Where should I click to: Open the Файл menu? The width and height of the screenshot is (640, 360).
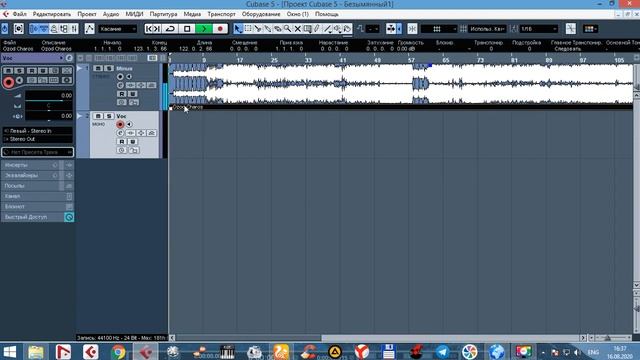point(20,14)
